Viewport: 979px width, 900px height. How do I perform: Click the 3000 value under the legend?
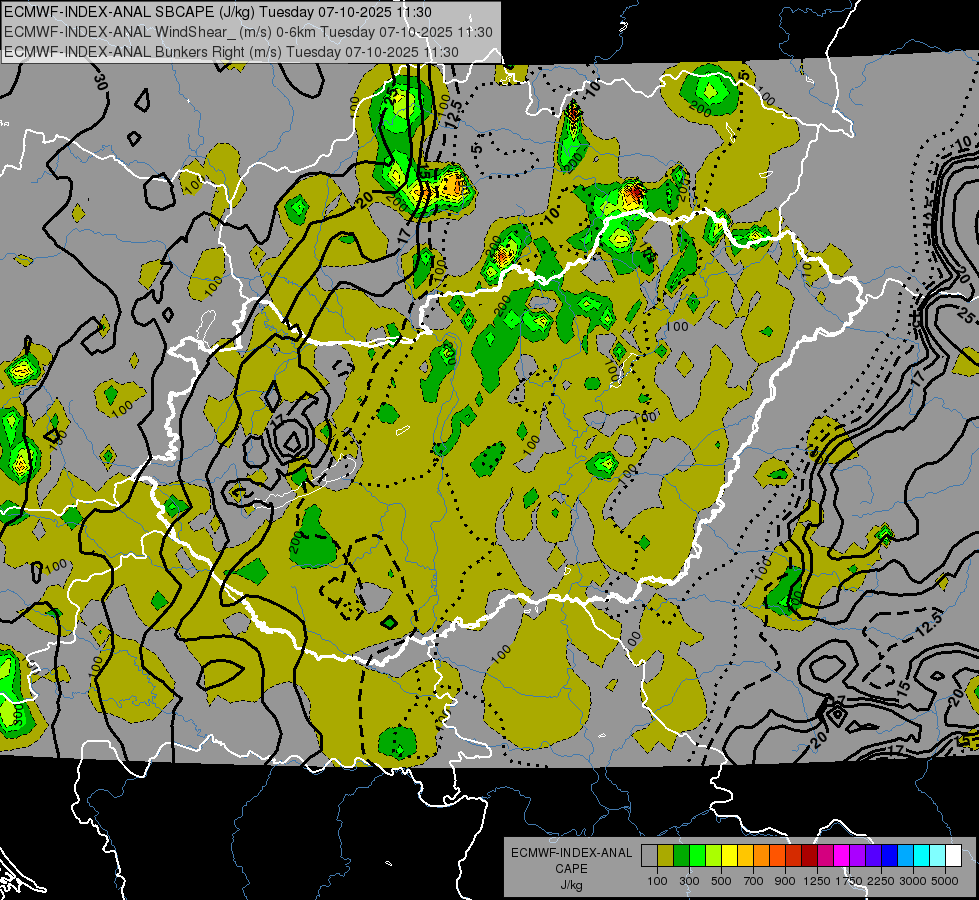coord(913,881)
